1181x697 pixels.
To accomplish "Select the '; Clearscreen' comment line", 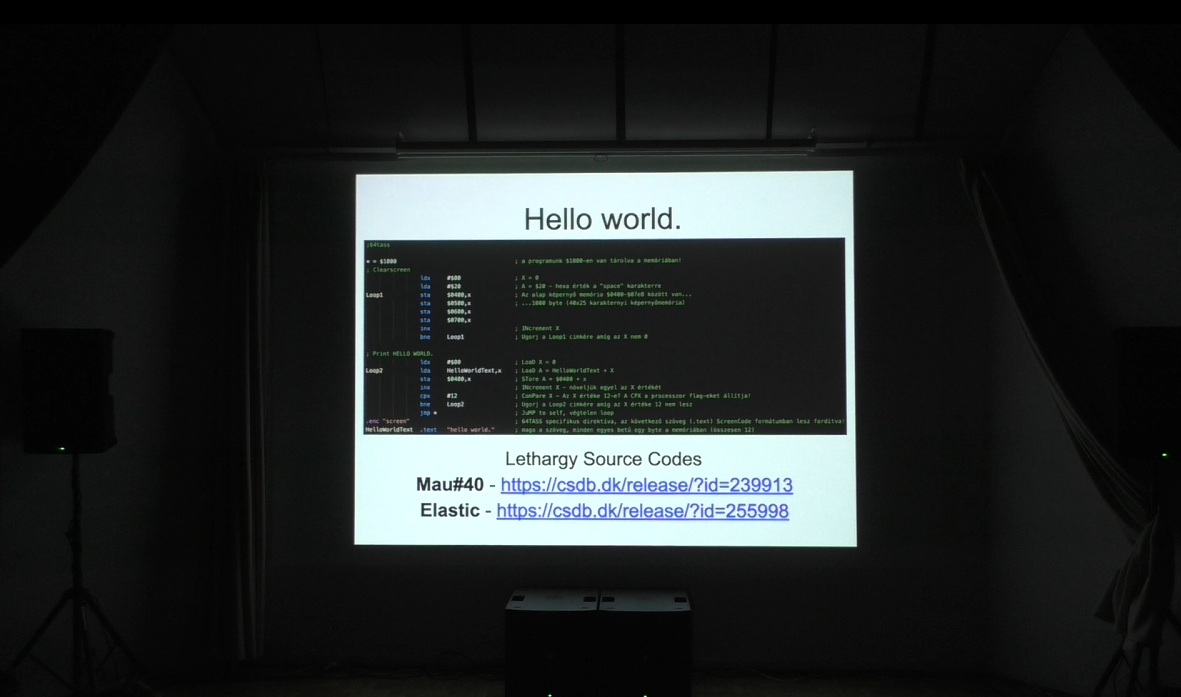I will click(x=388, y=270).
